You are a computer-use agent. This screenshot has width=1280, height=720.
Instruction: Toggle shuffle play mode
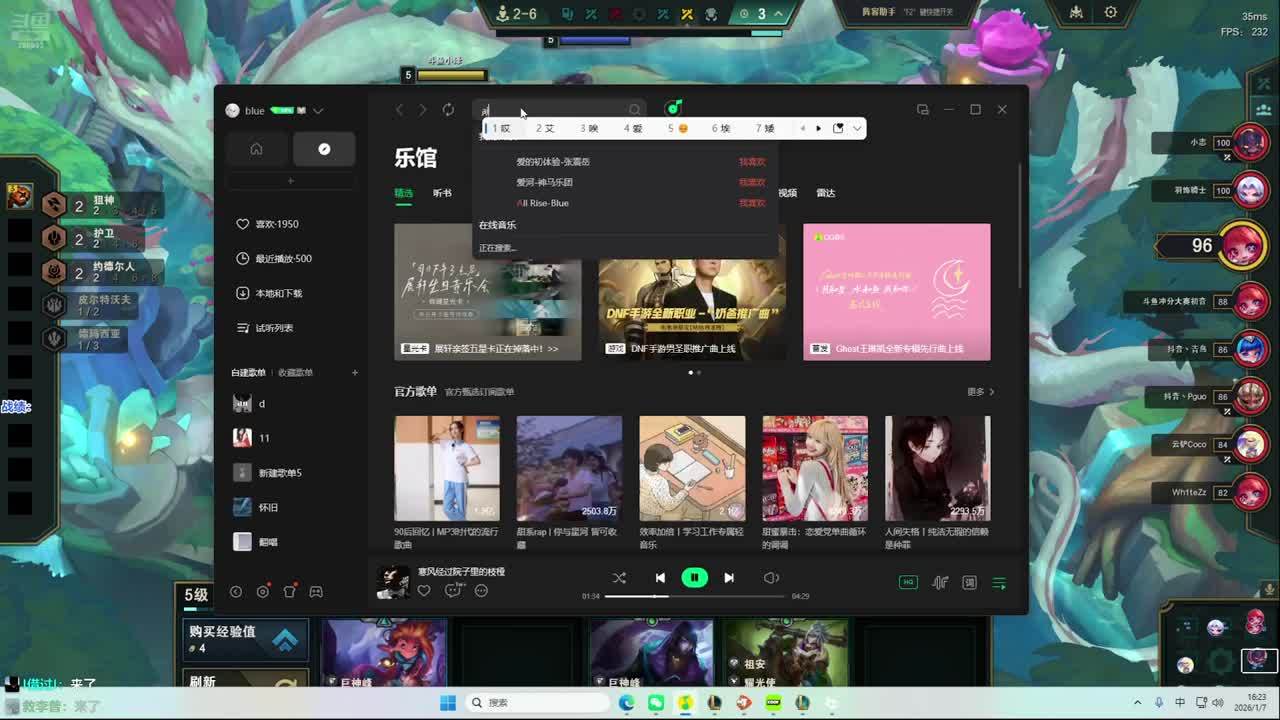click(x=619, y=577)
